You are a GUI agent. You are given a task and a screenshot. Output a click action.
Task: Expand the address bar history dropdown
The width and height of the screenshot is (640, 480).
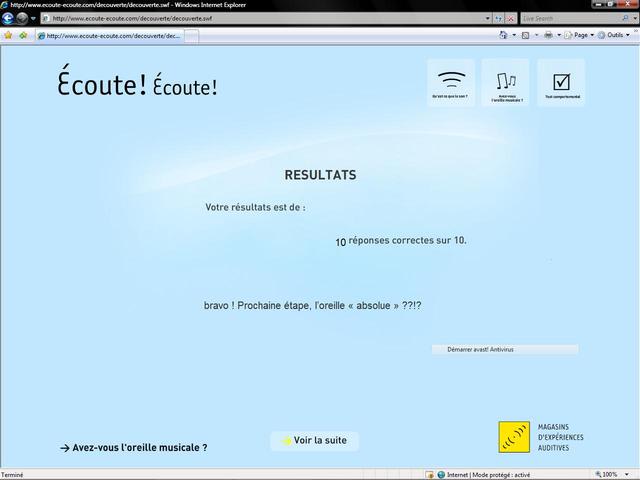[487, 18]
